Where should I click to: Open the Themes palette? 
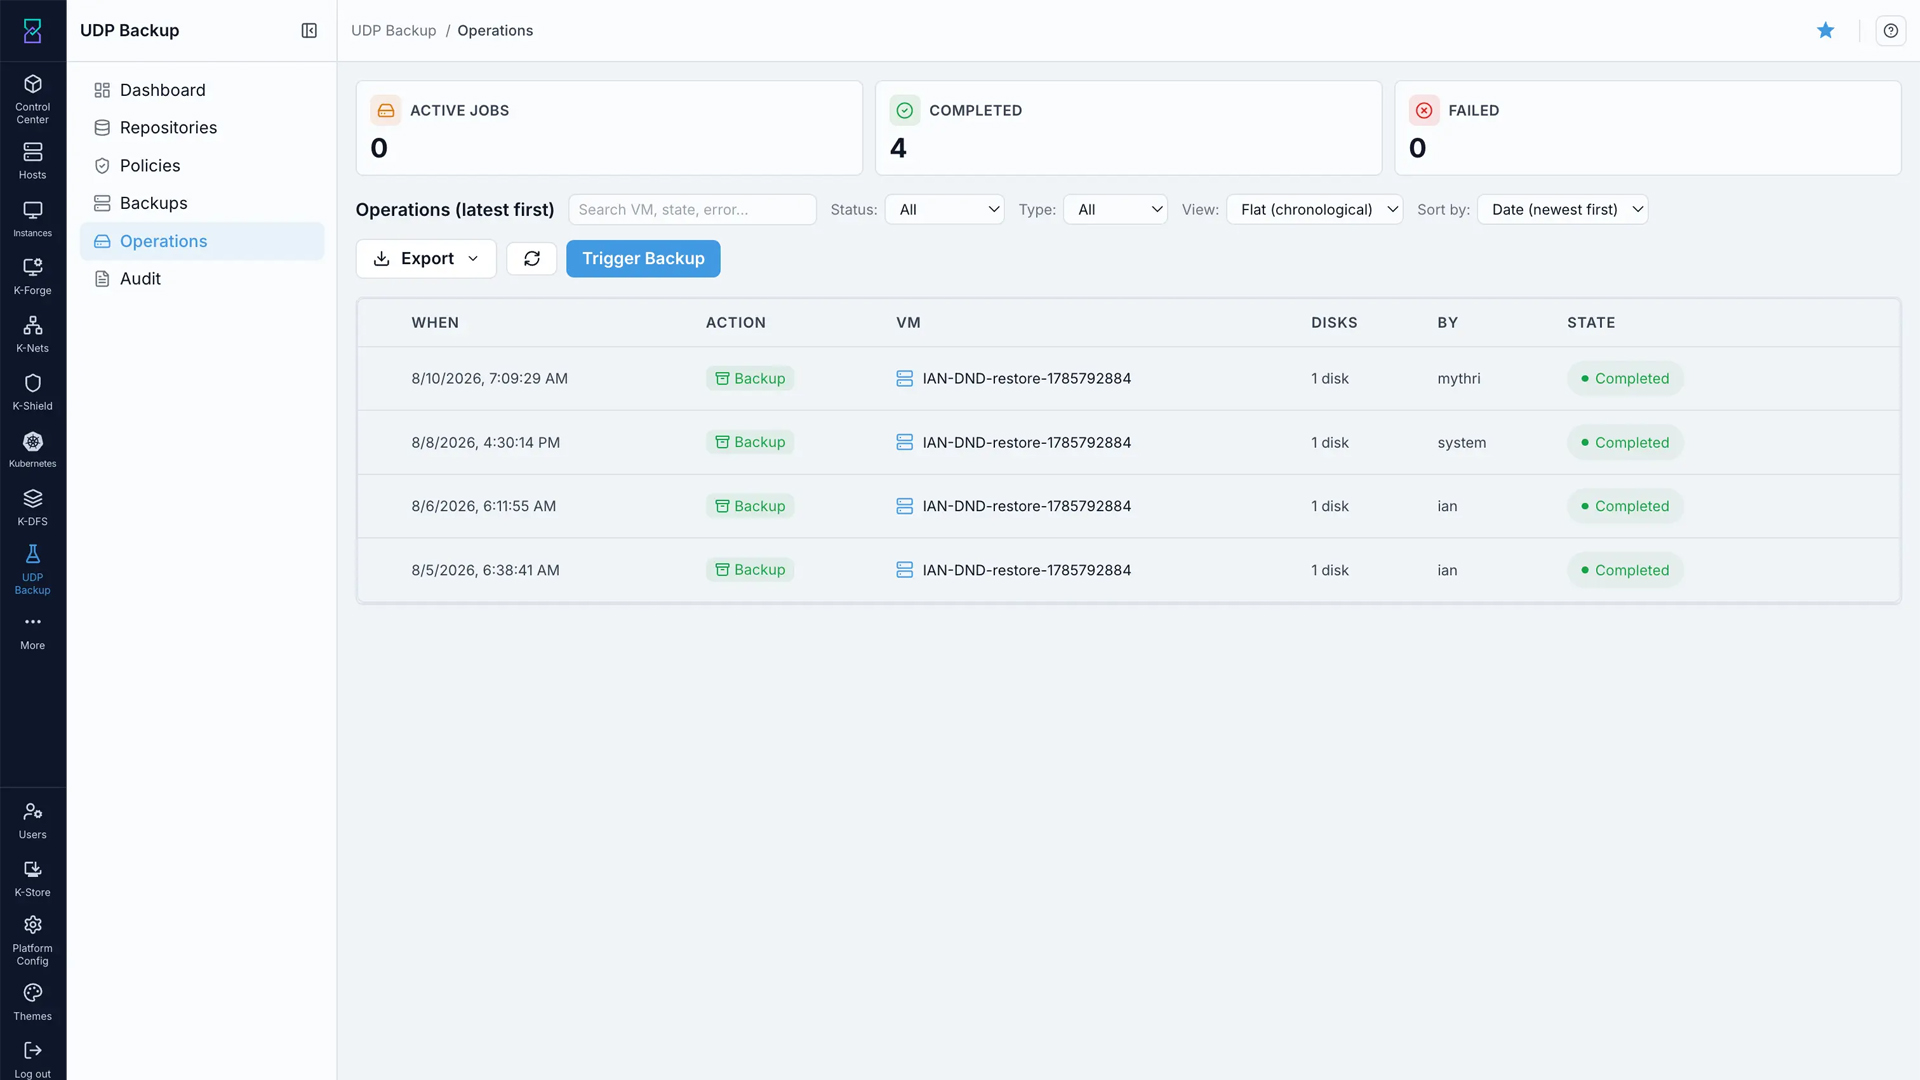pos(33,1002)
